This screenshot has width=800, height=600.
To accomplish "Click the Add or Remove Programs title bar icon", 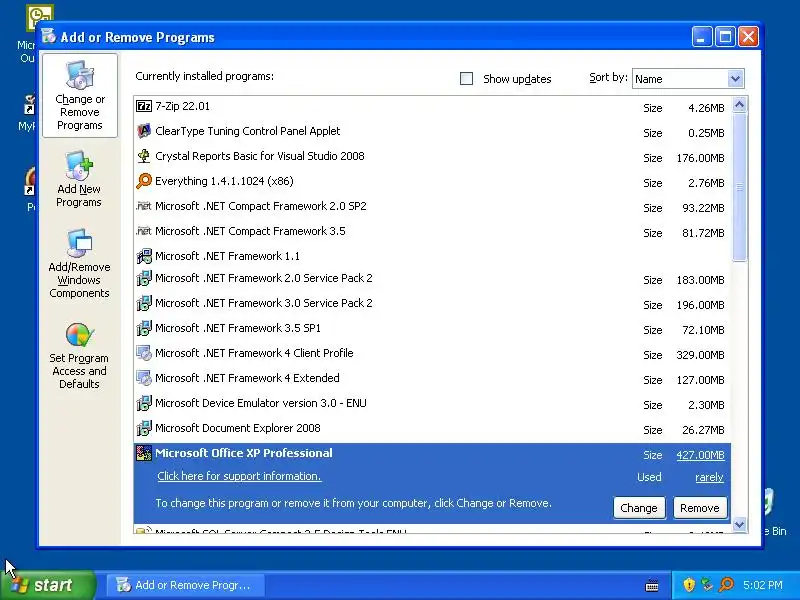I will tap(49, 36).
